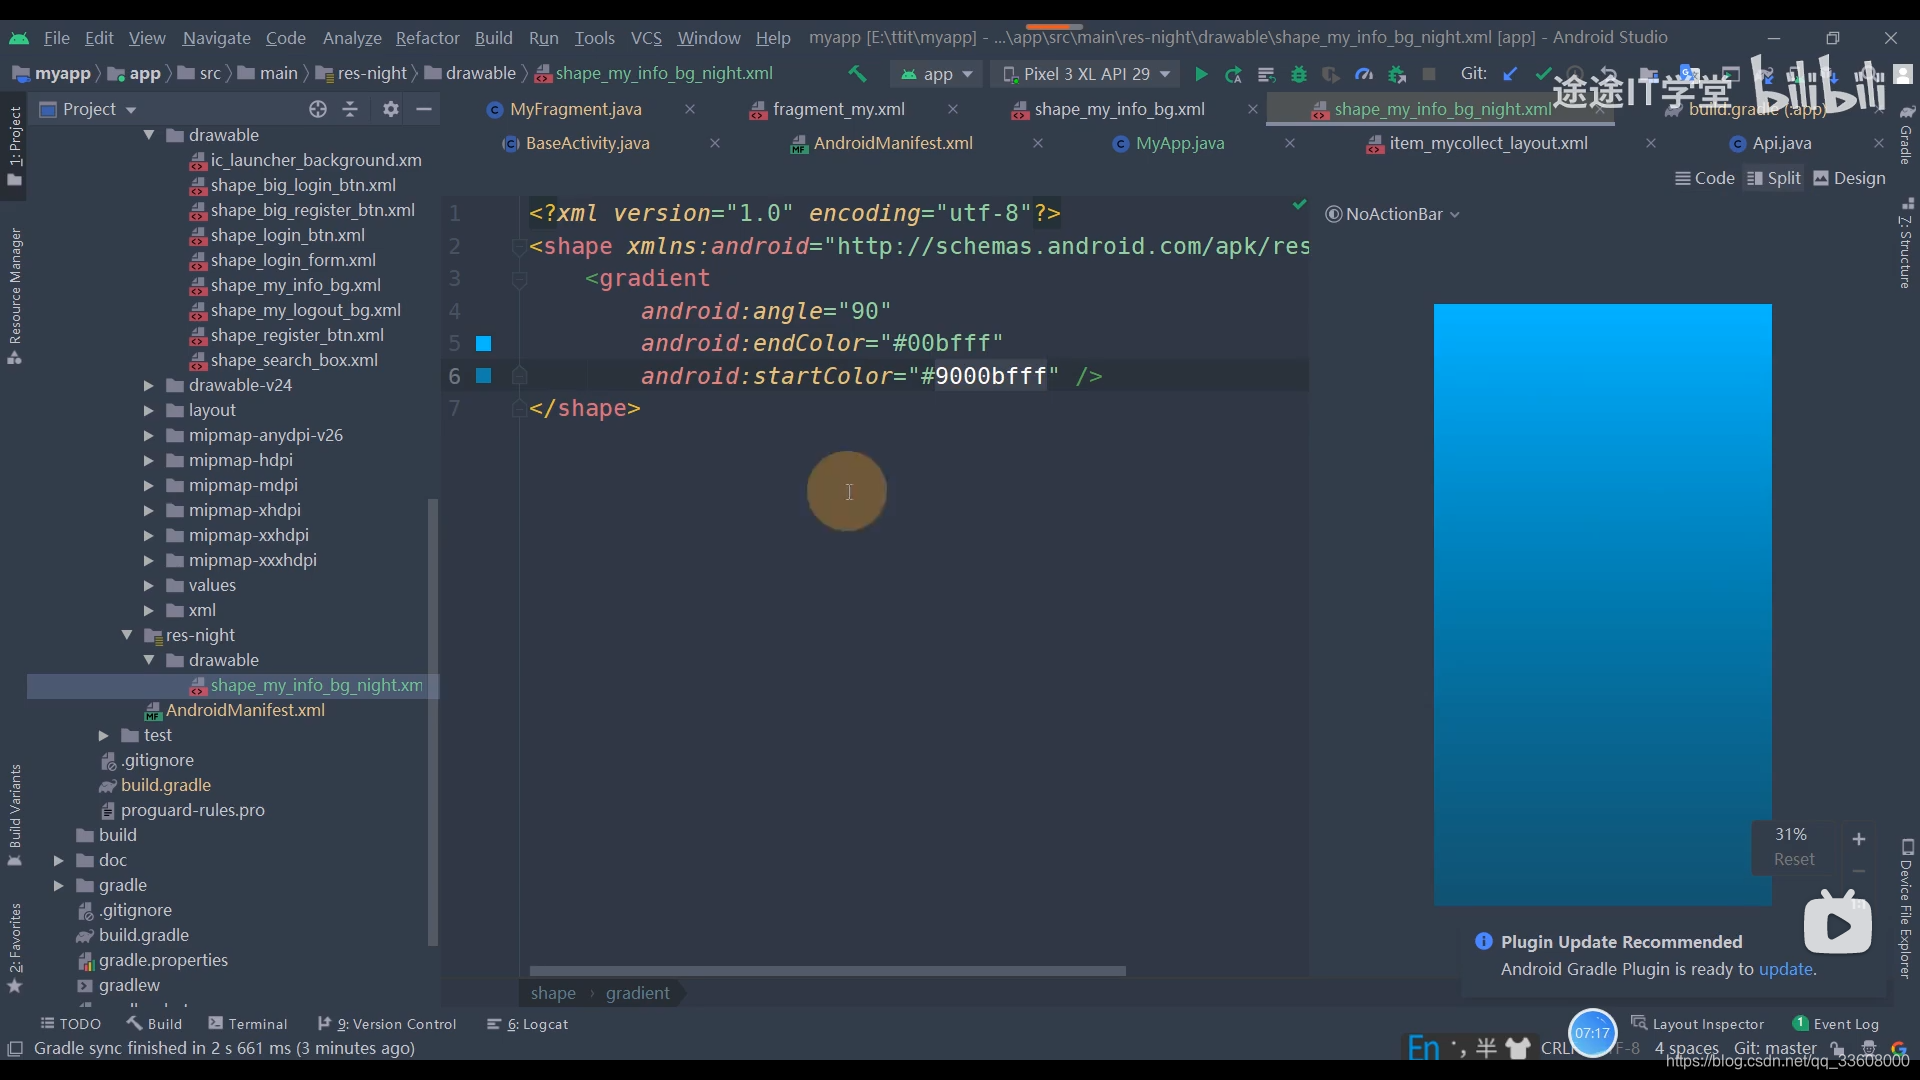The height and width of the screenshot is (1080, 1920).
Task: Open the Event Log
Action: click(x=1836, y=1024)
